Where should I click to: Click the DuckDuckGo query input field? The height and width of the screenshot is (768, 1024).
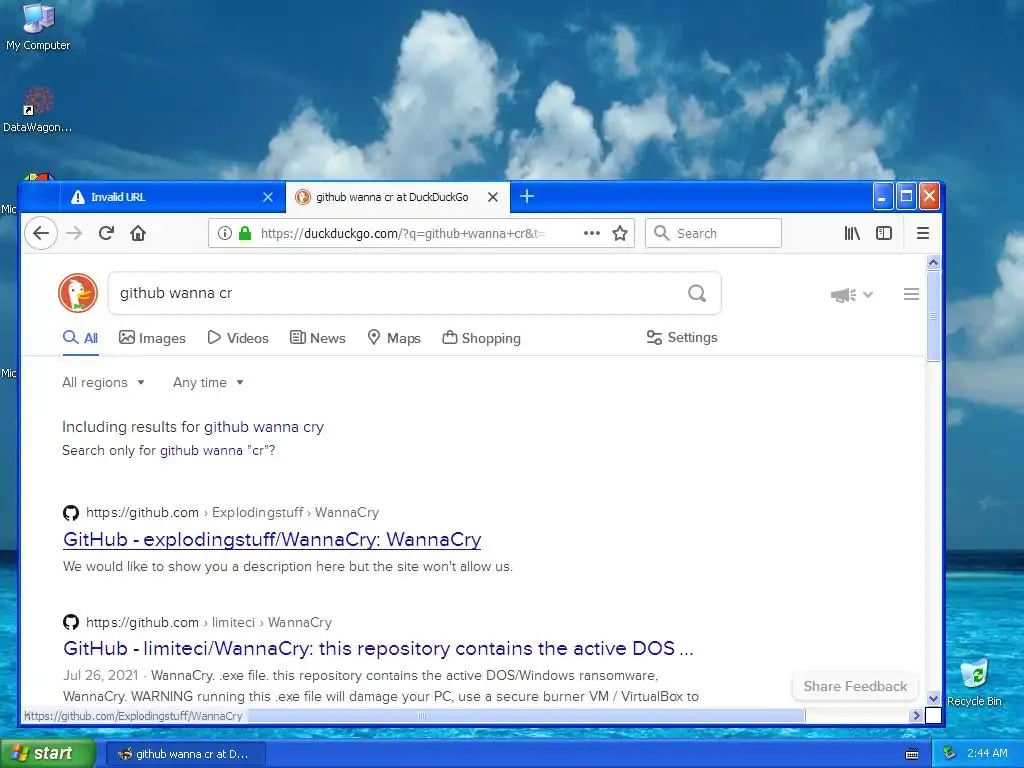pos(398,293)
